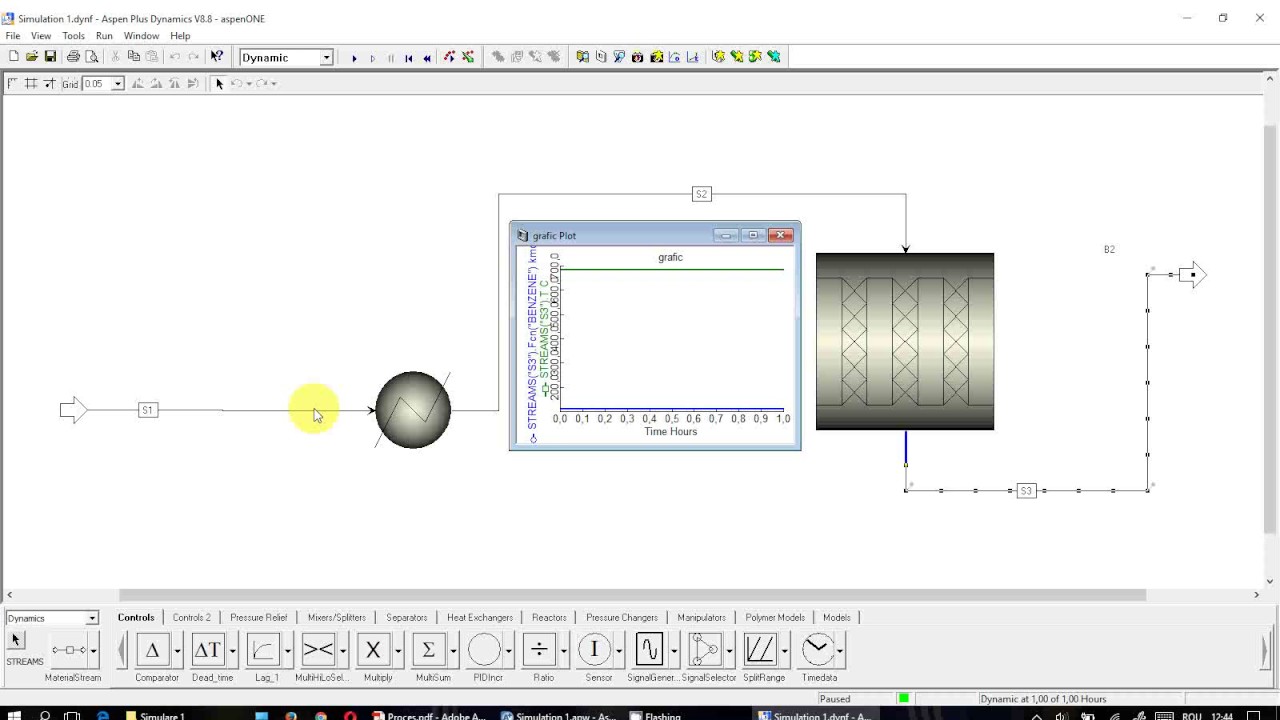
Task: Expand the PIDIncr icon variants arrow
Action: click(508, 650)
